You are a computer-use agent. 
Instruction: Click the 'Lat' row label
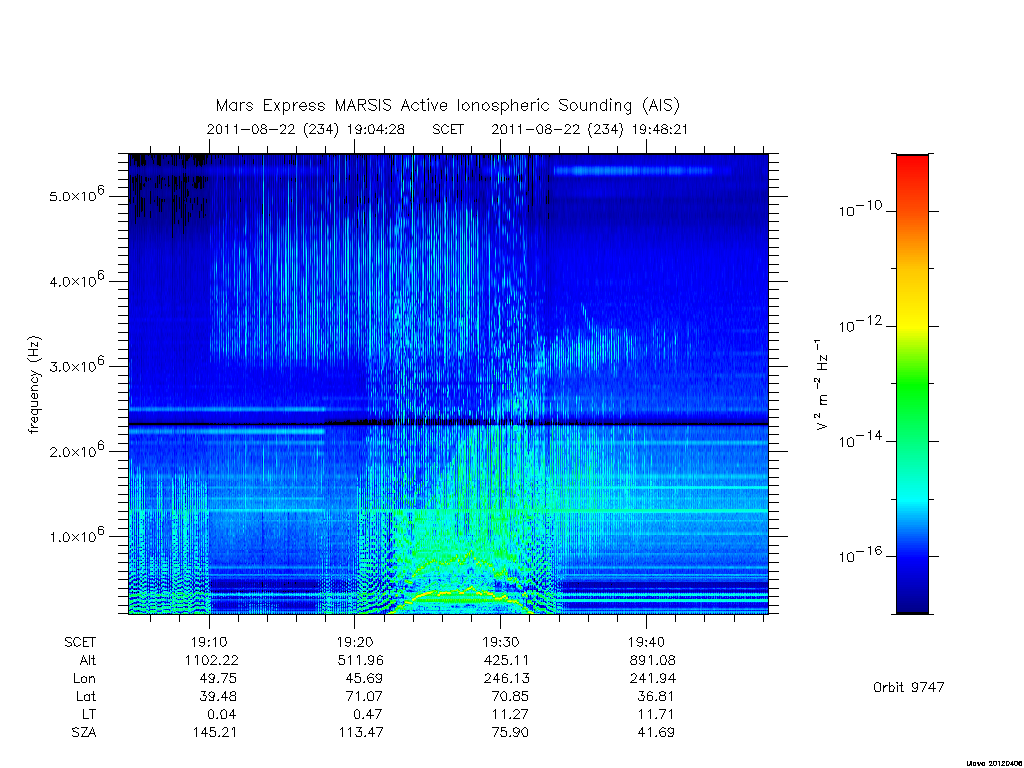coord(86,696)
